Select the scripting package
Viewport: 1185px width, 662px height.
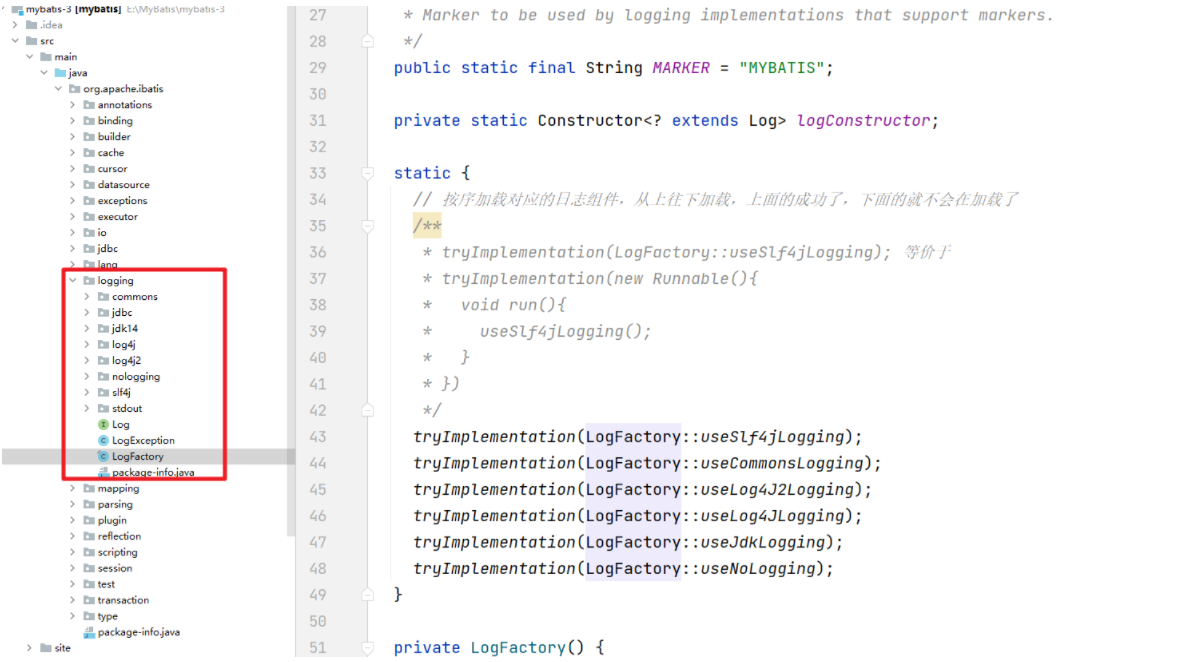117,552
